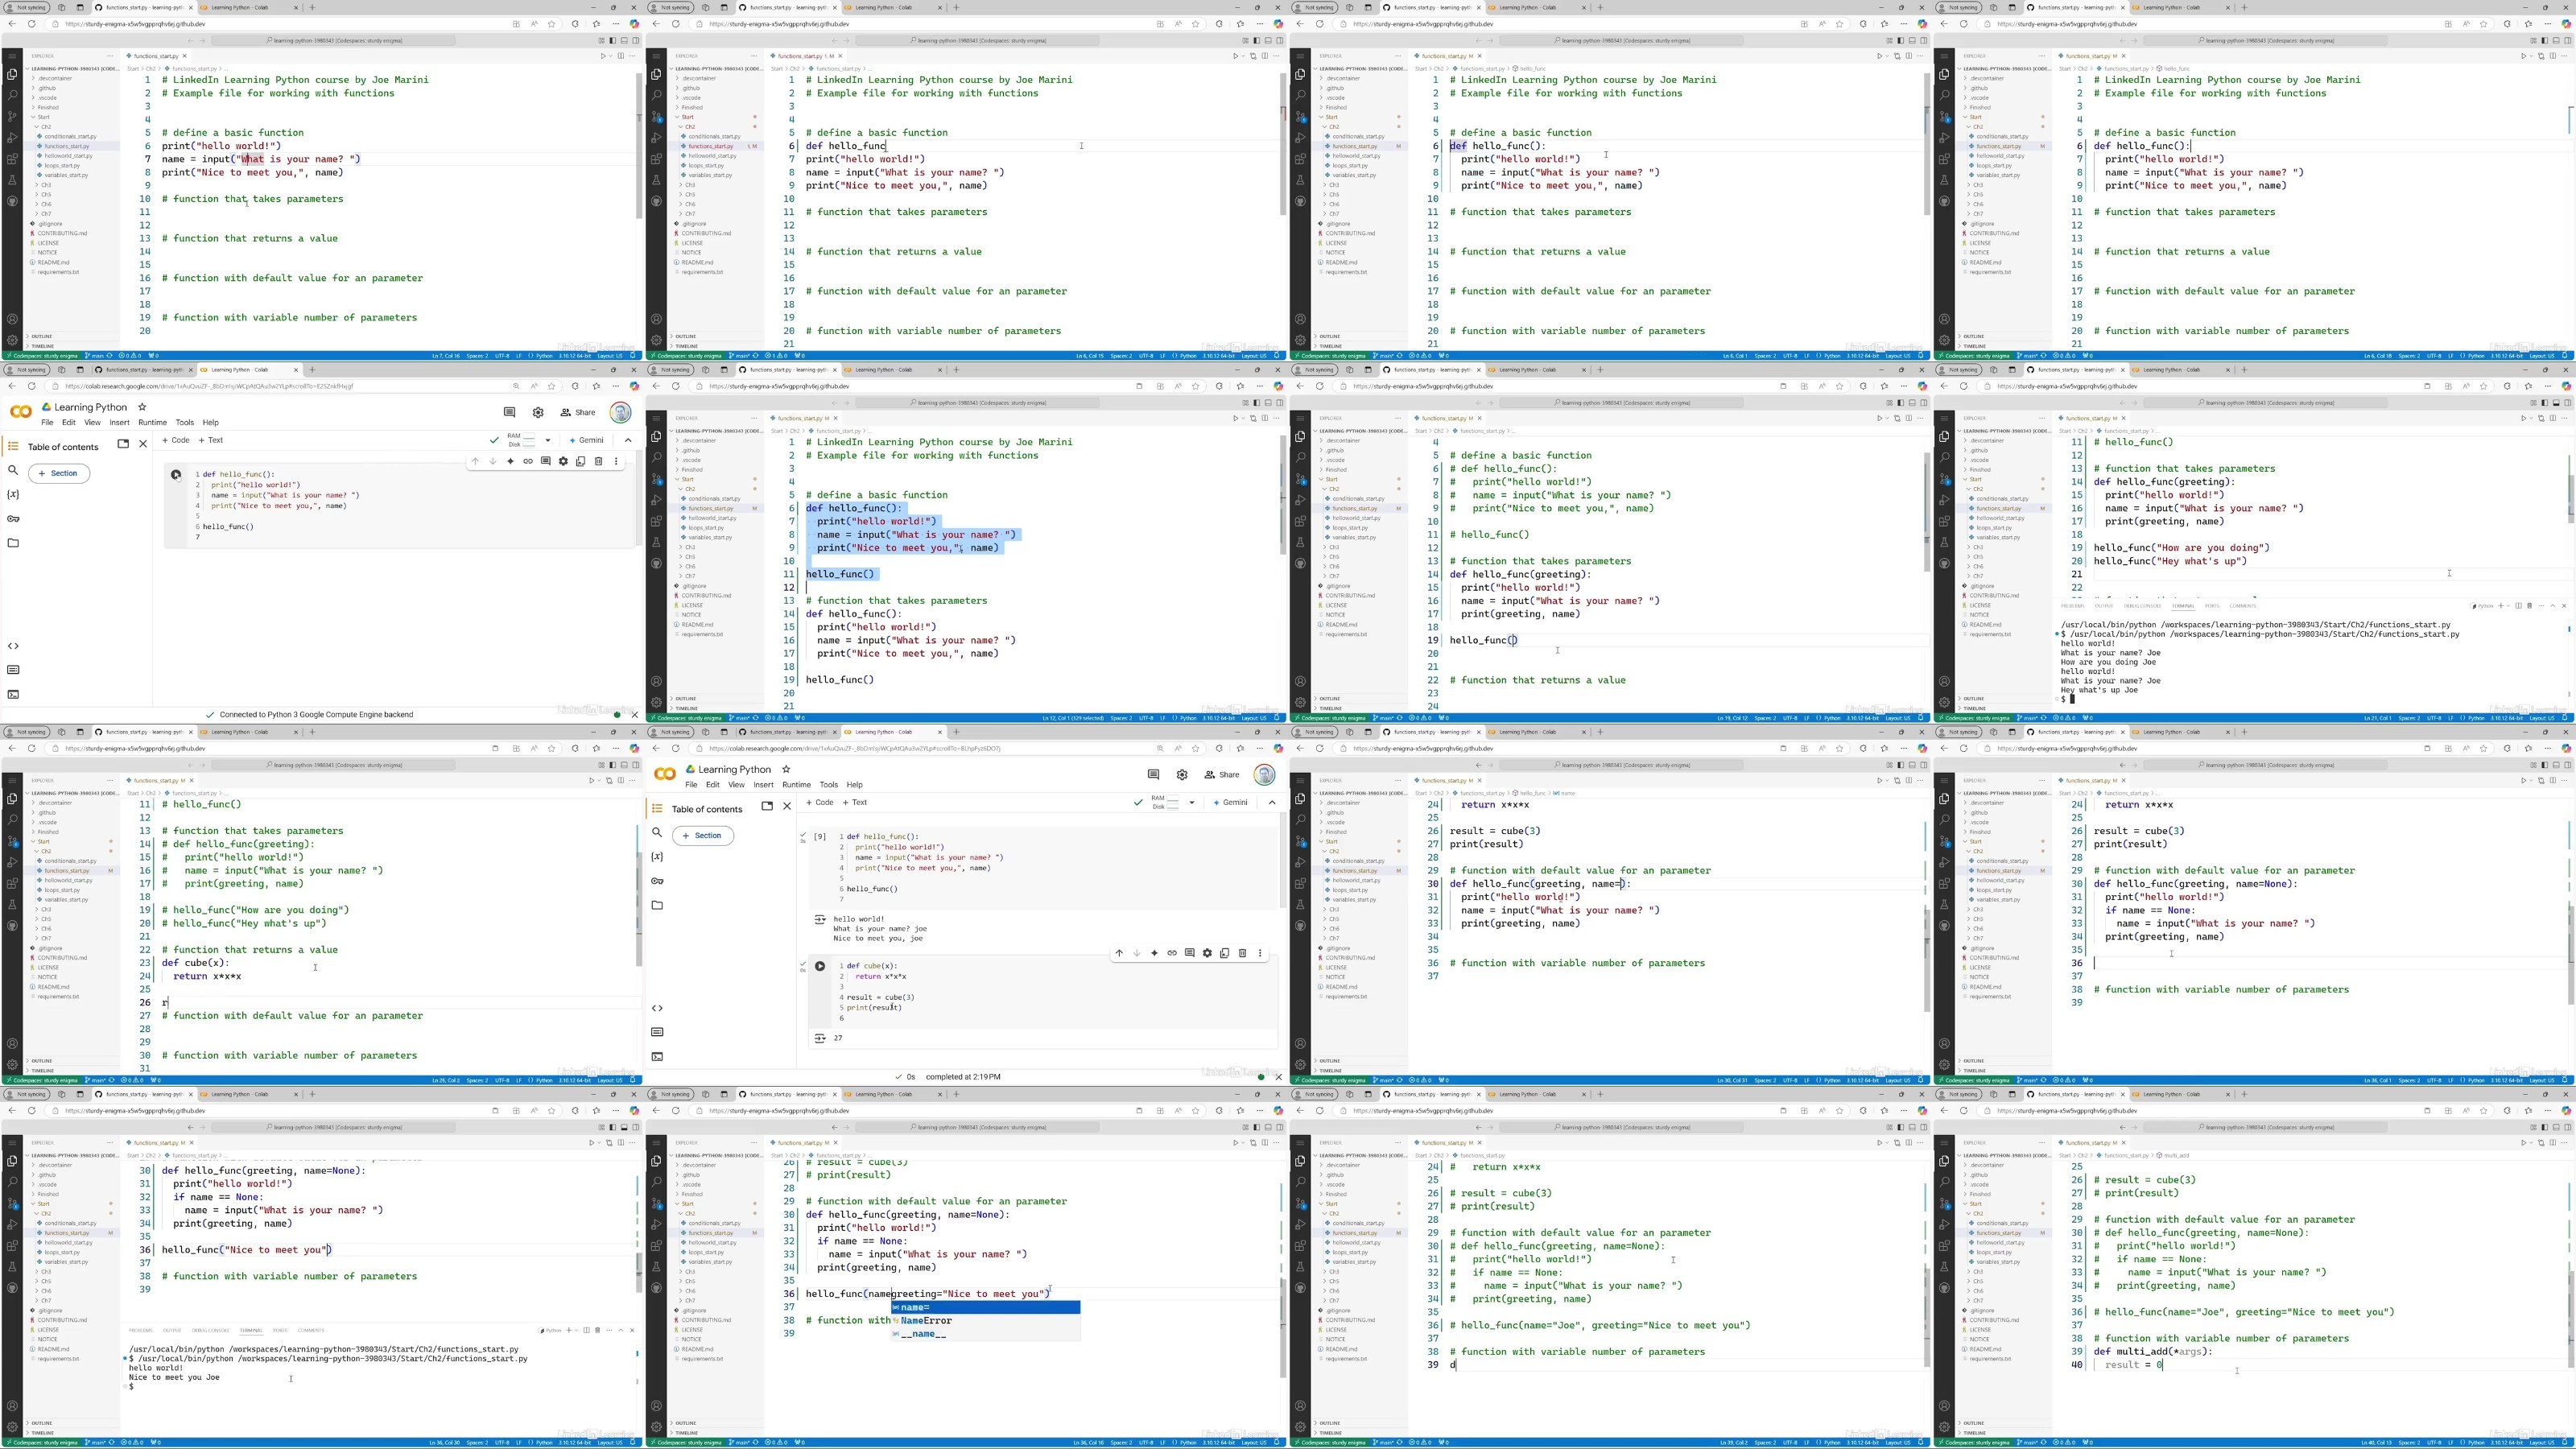Switch to PROBLEMS tab, 'Hey what's up' terminal window
Image resolution: width=2576 pixels, height=1449 pixels.
tap(2072, 605)
